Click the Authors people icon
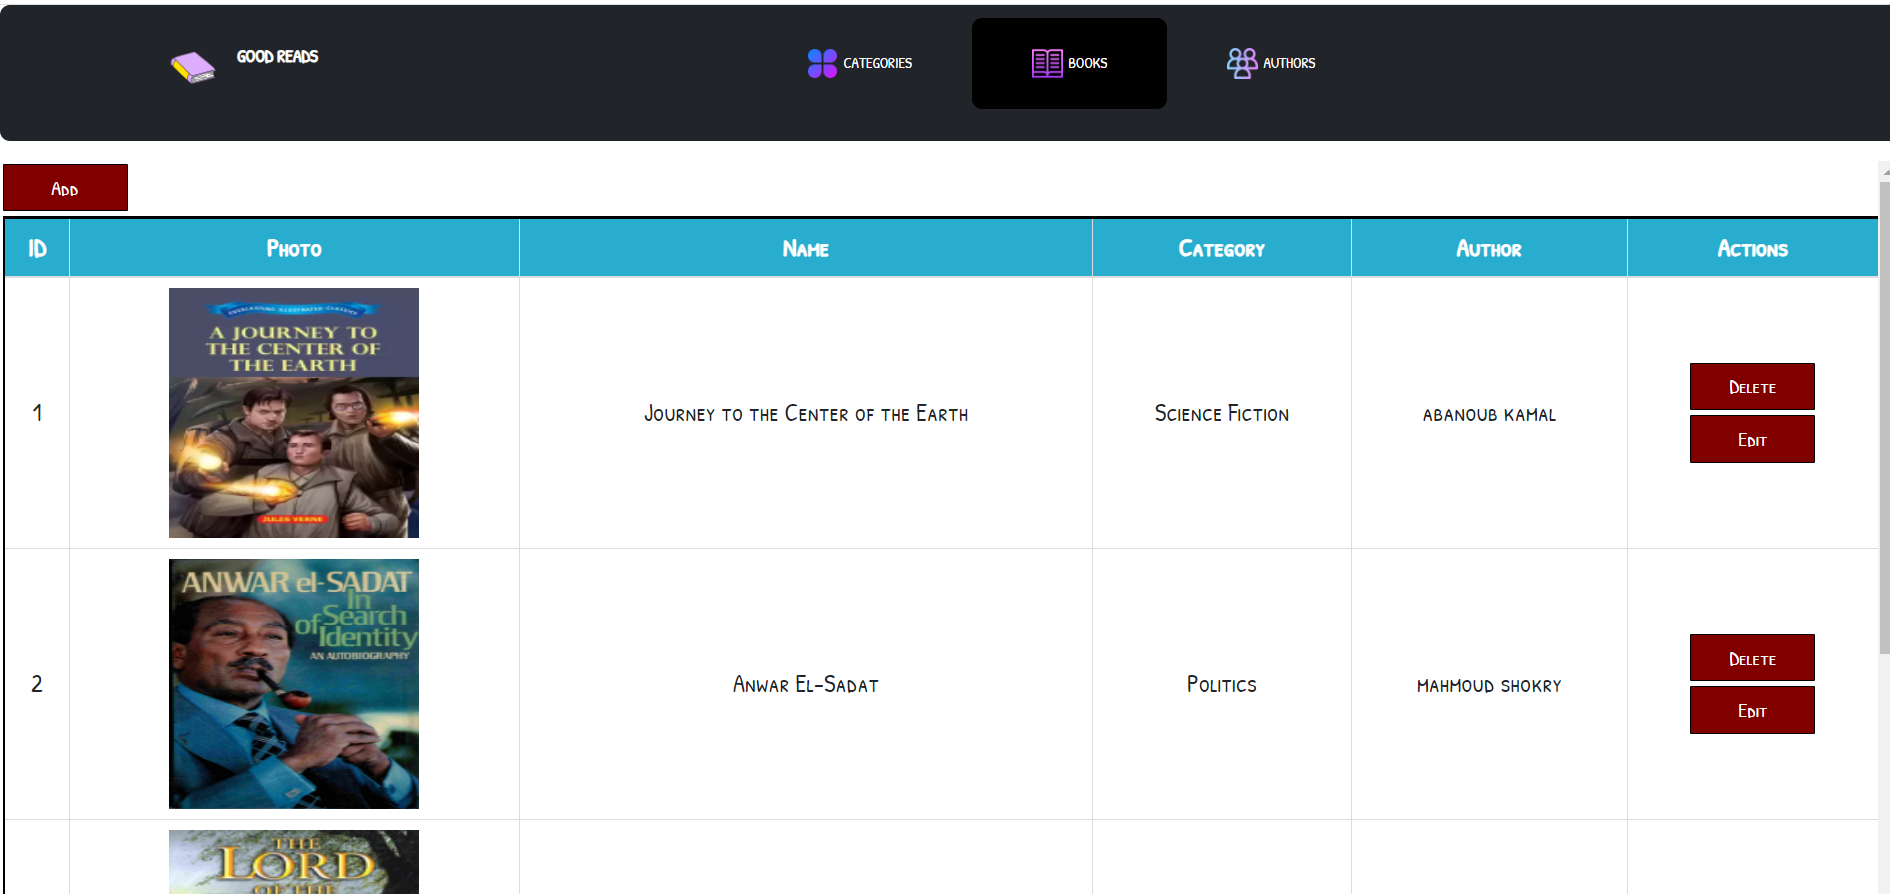The height and width of the screenshot is (894, 1890). coord(1242,63)
